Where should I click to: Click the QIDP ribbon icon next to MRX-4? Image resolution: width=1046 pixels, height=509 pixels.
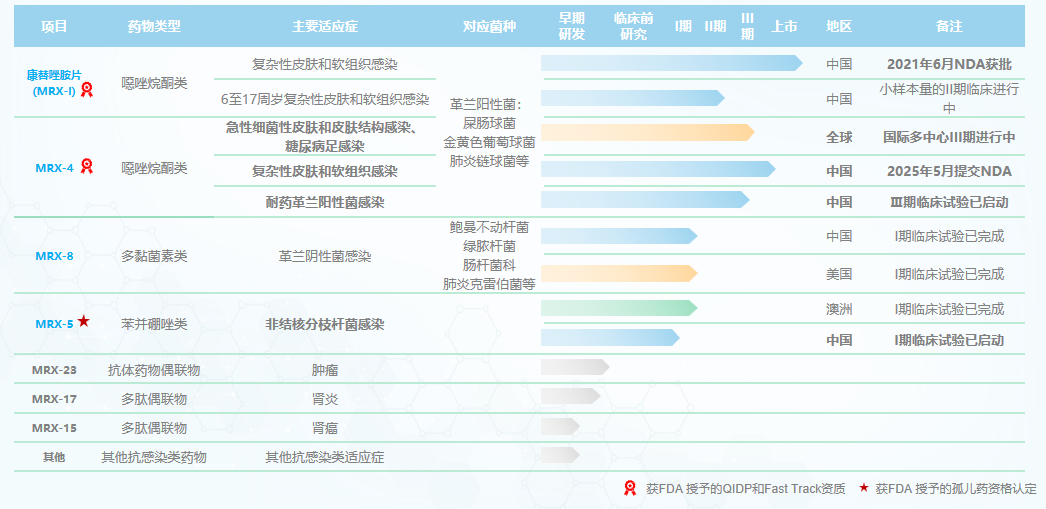(87, 166)
